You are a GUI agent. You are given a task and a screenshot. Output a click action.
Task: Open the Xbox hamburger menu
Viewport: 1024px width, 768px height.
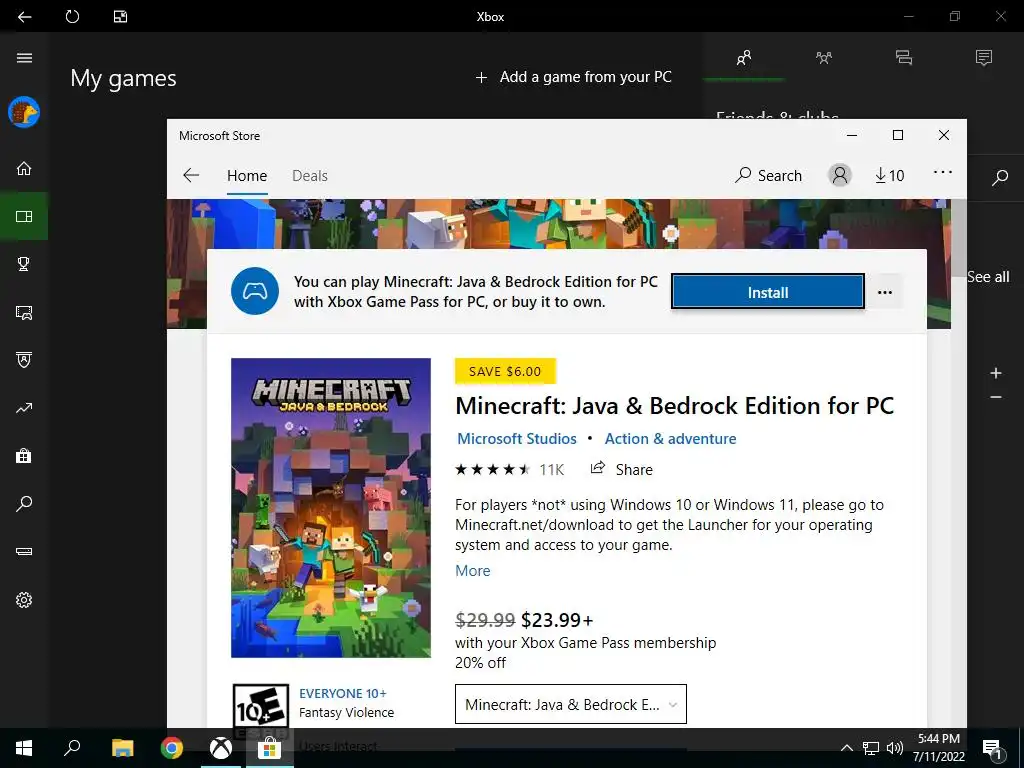24,58
